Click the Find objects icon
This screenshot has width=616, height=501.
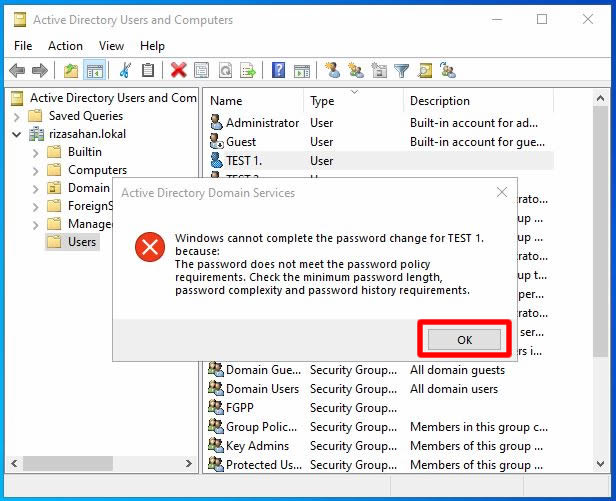[x=425, y=71]
